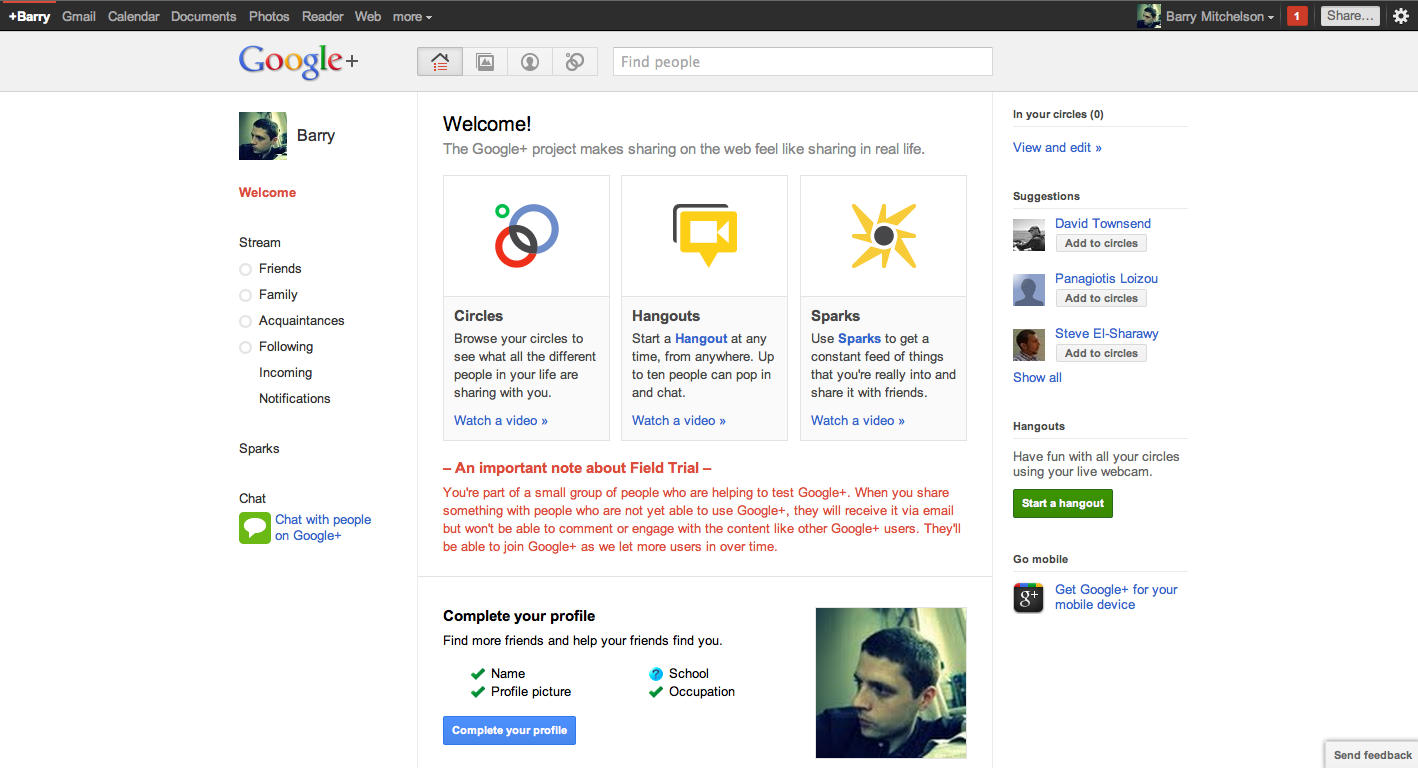The image size is (1418, 768).
Task: Click the Google+ logo
Action: (x=298, y=61)
